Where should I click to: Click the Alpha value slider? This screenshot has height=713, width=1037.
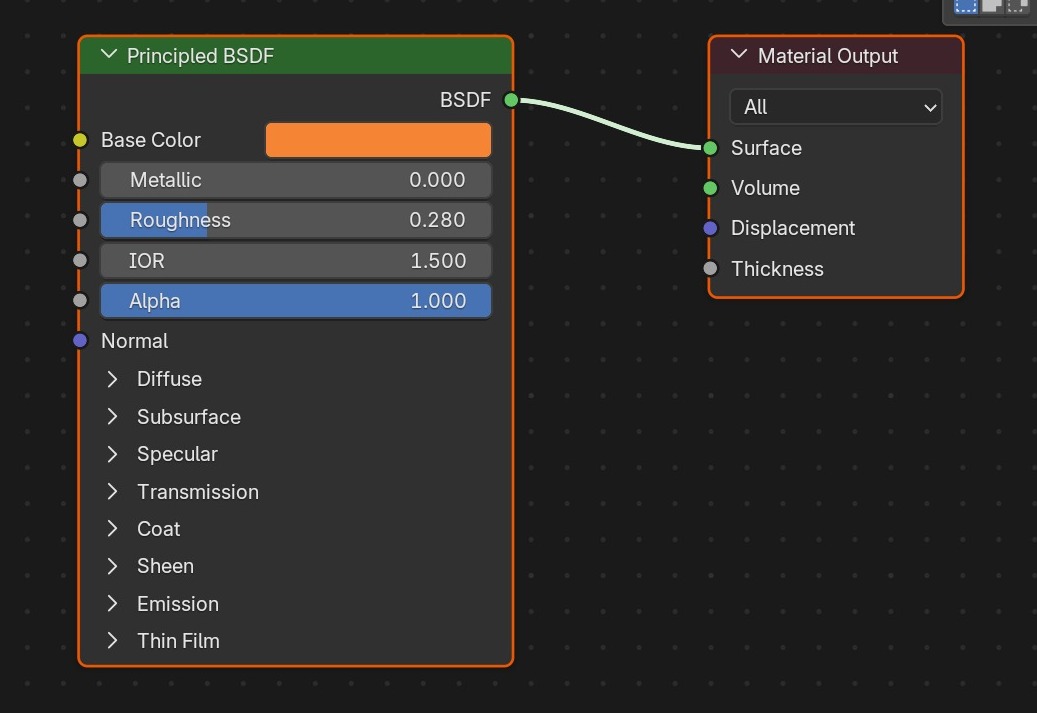click(296, 301)
